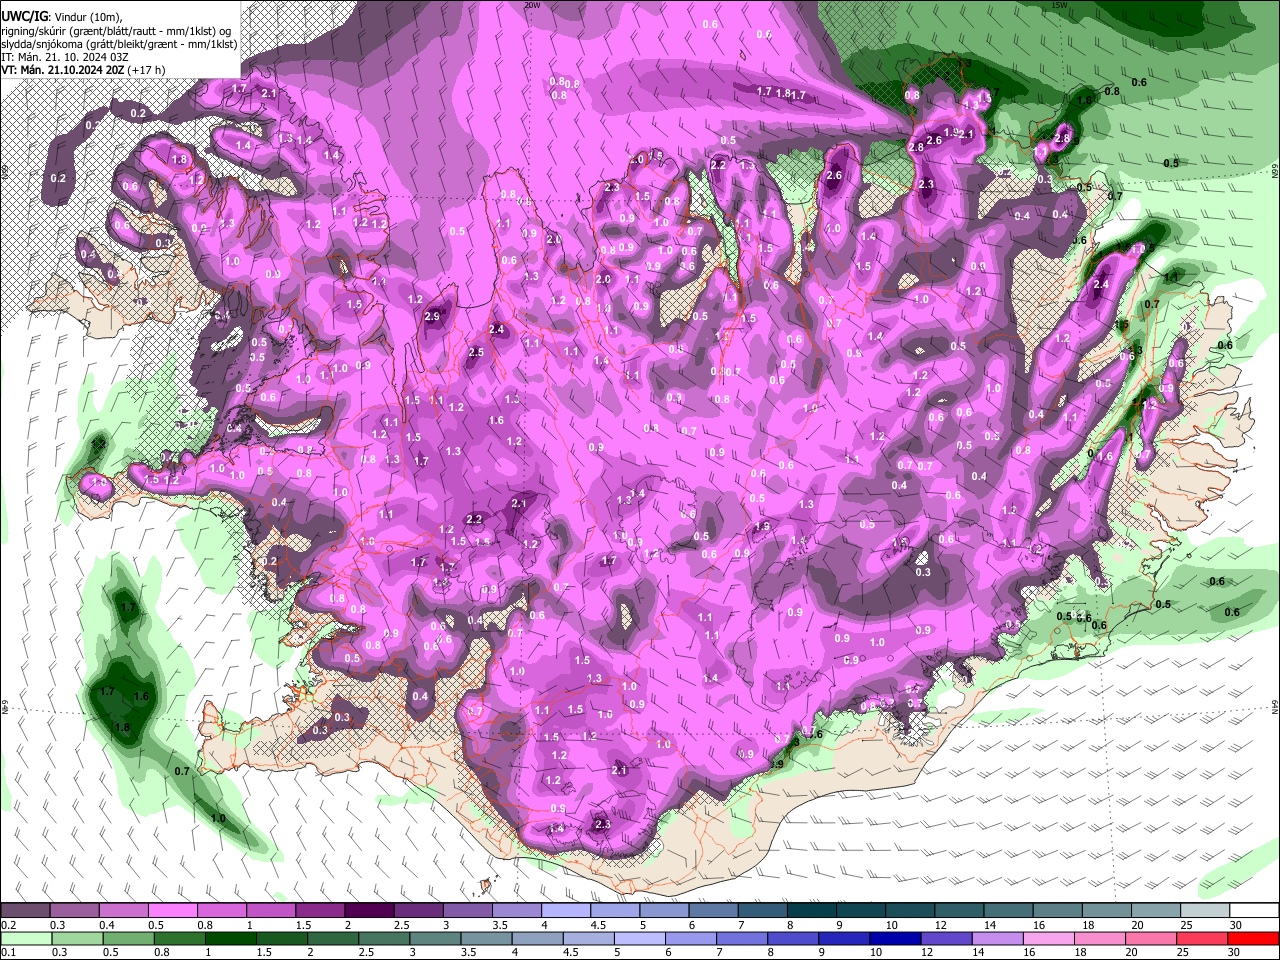Image resolution: width=1280 pixels, height=960 pixels.
Task: Choose the bright pink 0.5 swatch in purple legend
Action: pyautogui.click(x=172, y=911)
